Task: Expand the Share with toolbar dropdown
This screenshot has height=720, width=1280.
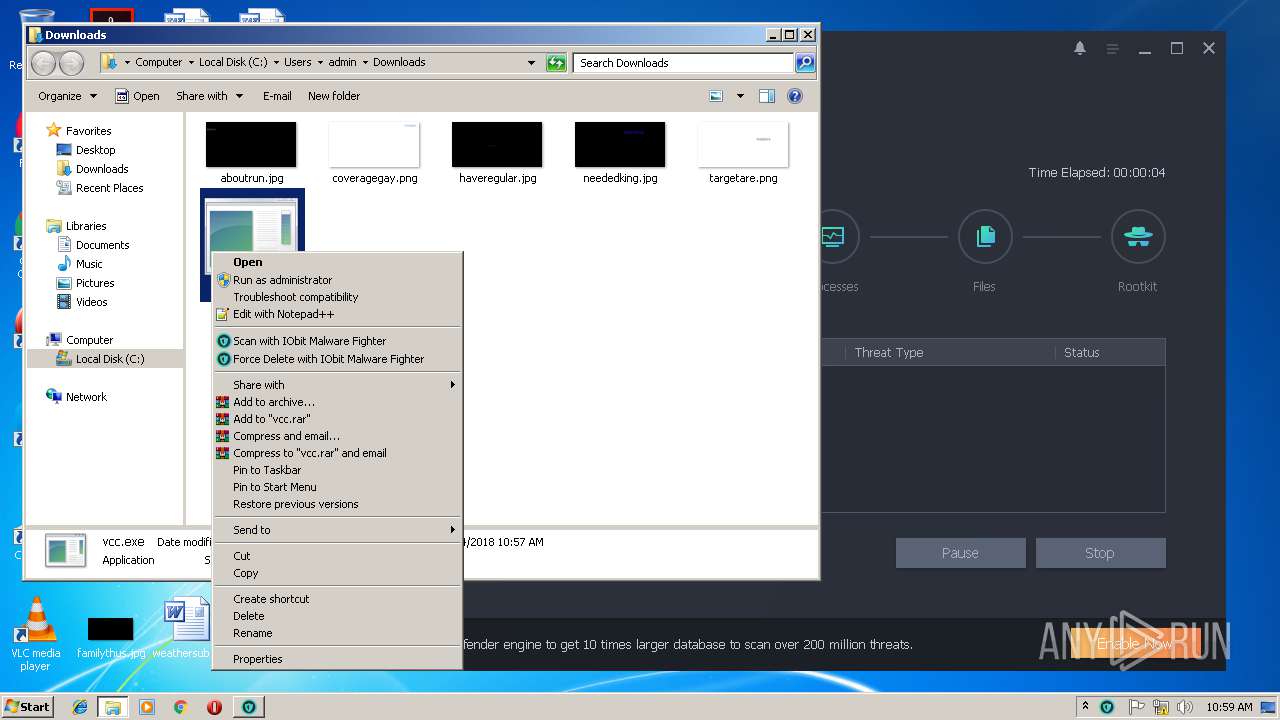Action: pyautogui.click(x=209, y=96)
